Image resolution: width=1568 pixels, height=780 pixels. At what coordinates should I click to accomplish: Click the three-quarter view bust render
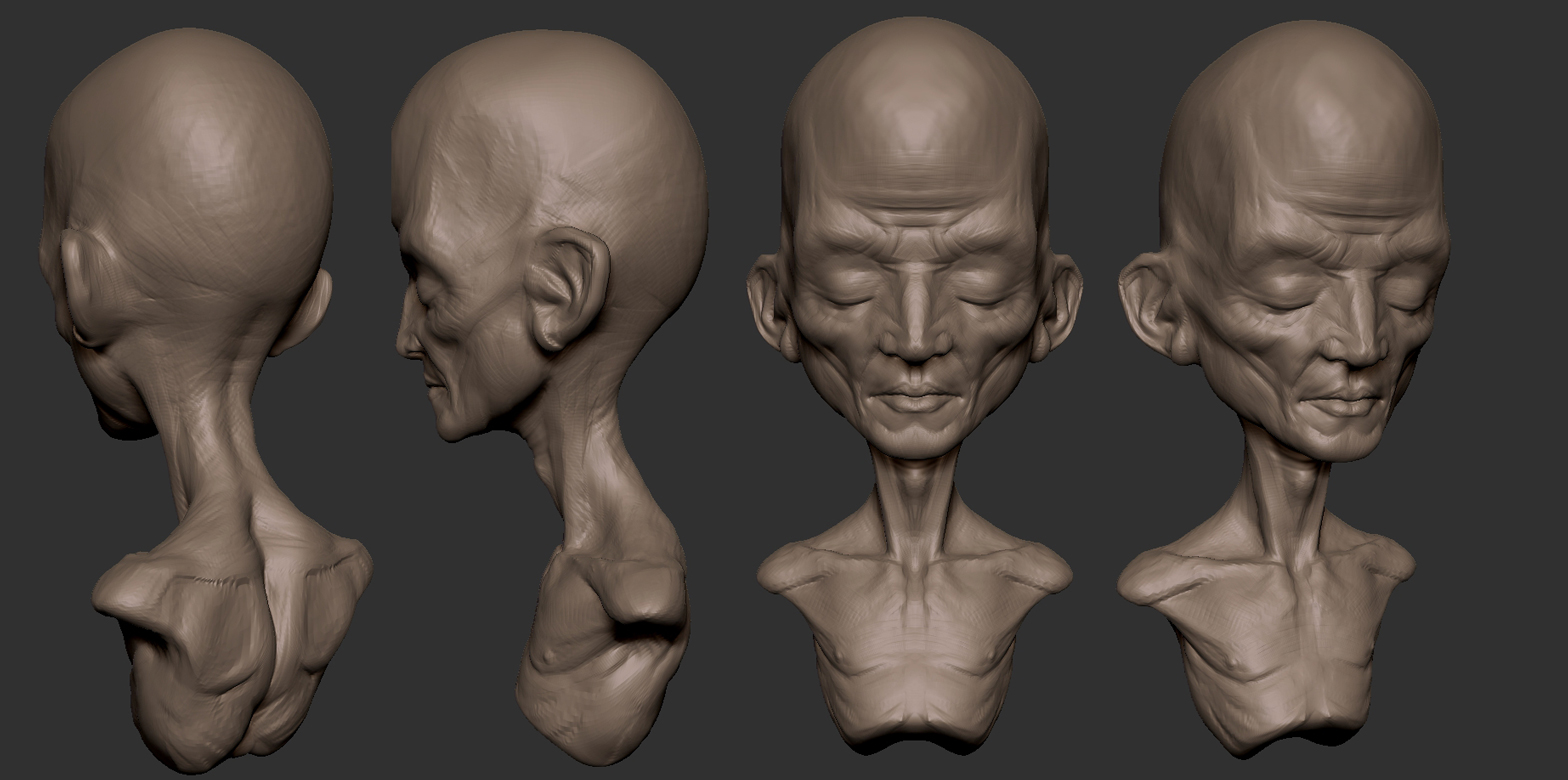pos(1285,388)
